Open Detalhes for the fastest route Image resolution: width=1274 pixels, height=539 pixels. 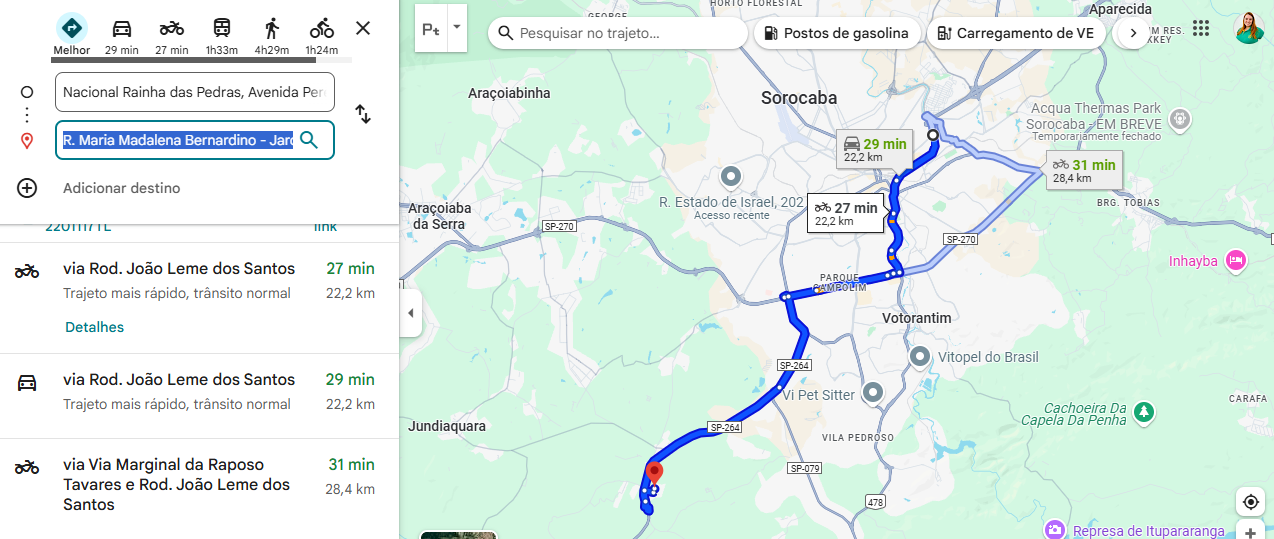(94, 327)
